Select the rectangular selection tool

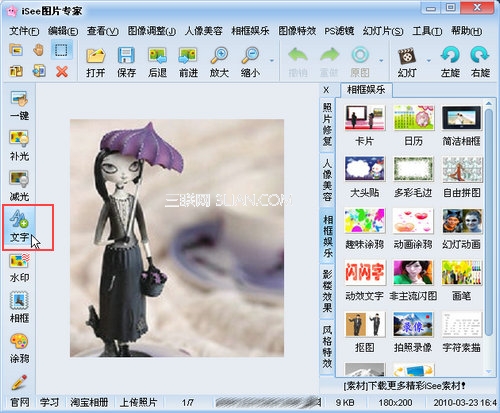pos(61,50)
